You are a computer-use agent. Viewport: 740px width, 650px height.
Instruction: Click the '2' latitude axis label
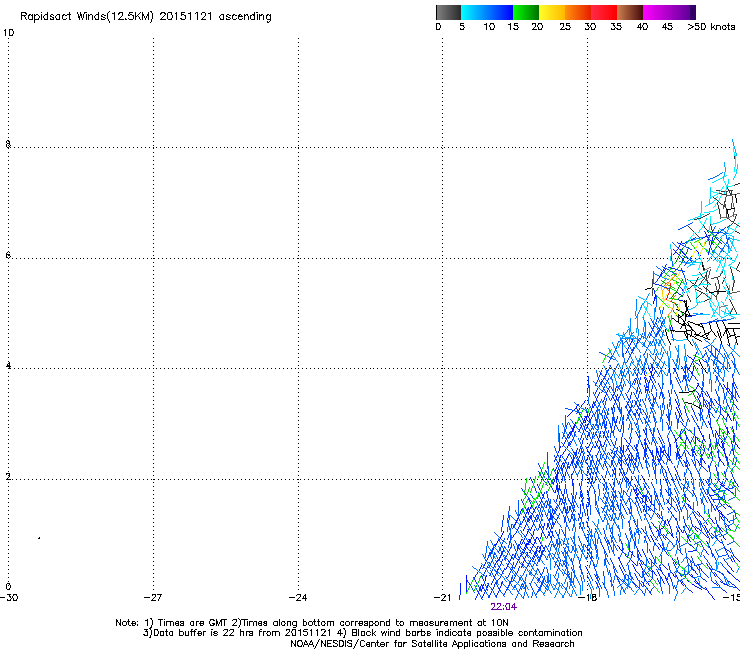pos(8,476)
